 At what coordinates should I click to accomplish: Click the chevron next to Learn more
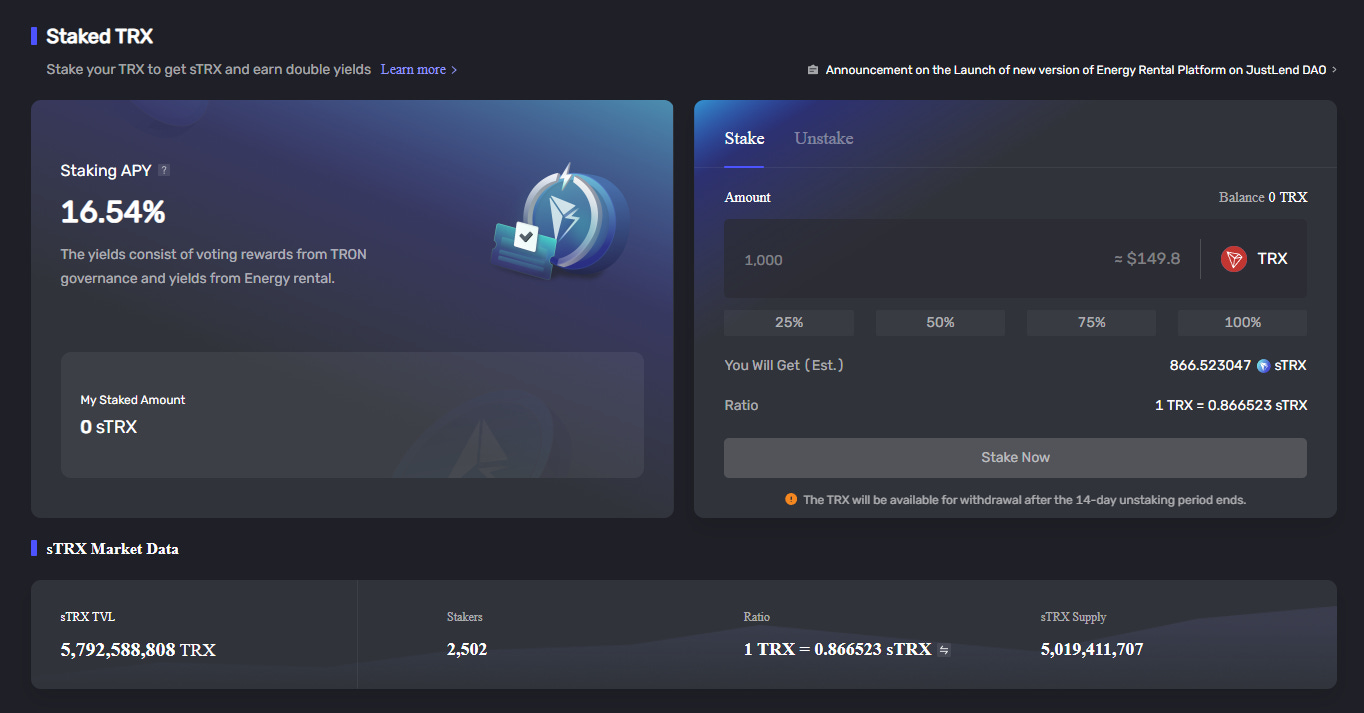click(454, 70)
